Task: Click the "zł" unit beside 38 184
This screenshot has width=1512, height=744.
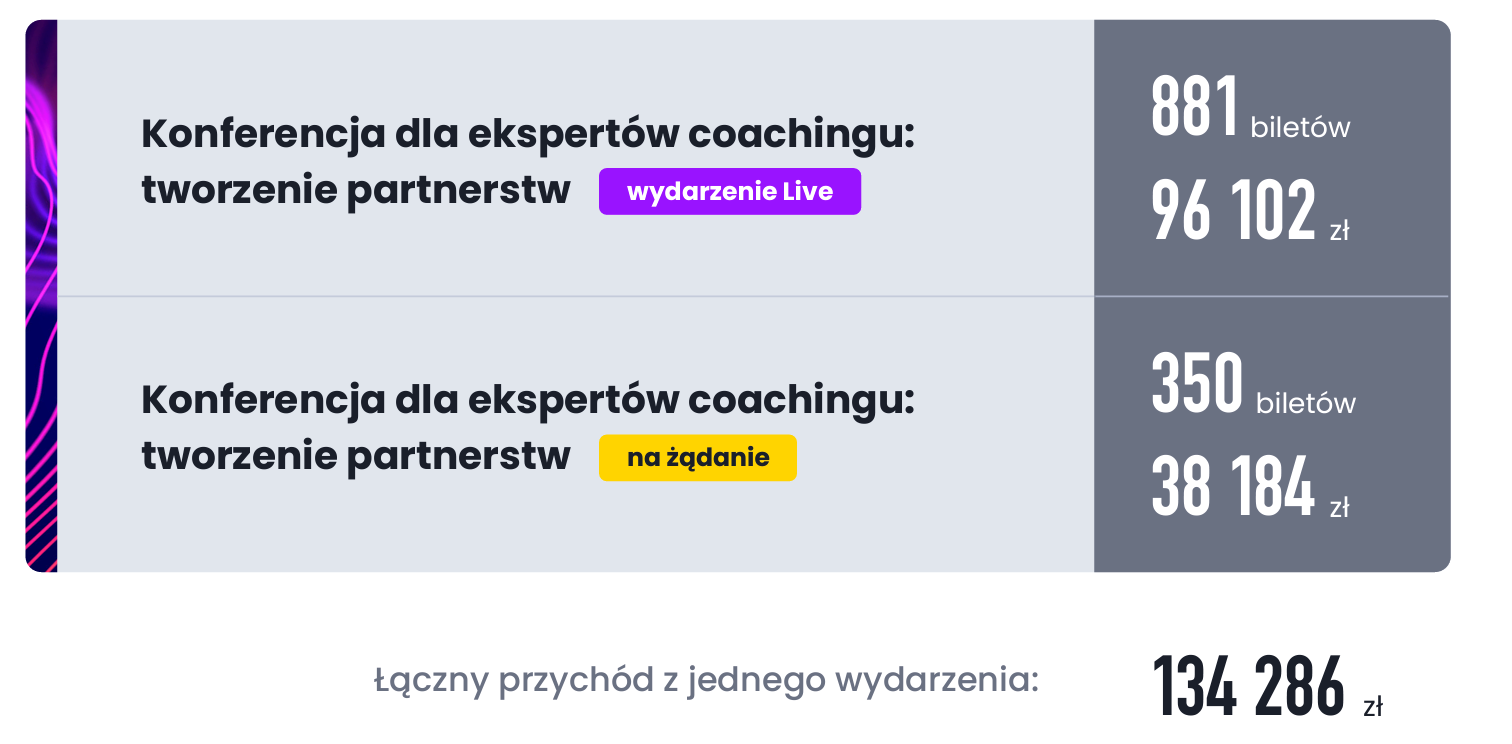Action: click(1339, 508)
